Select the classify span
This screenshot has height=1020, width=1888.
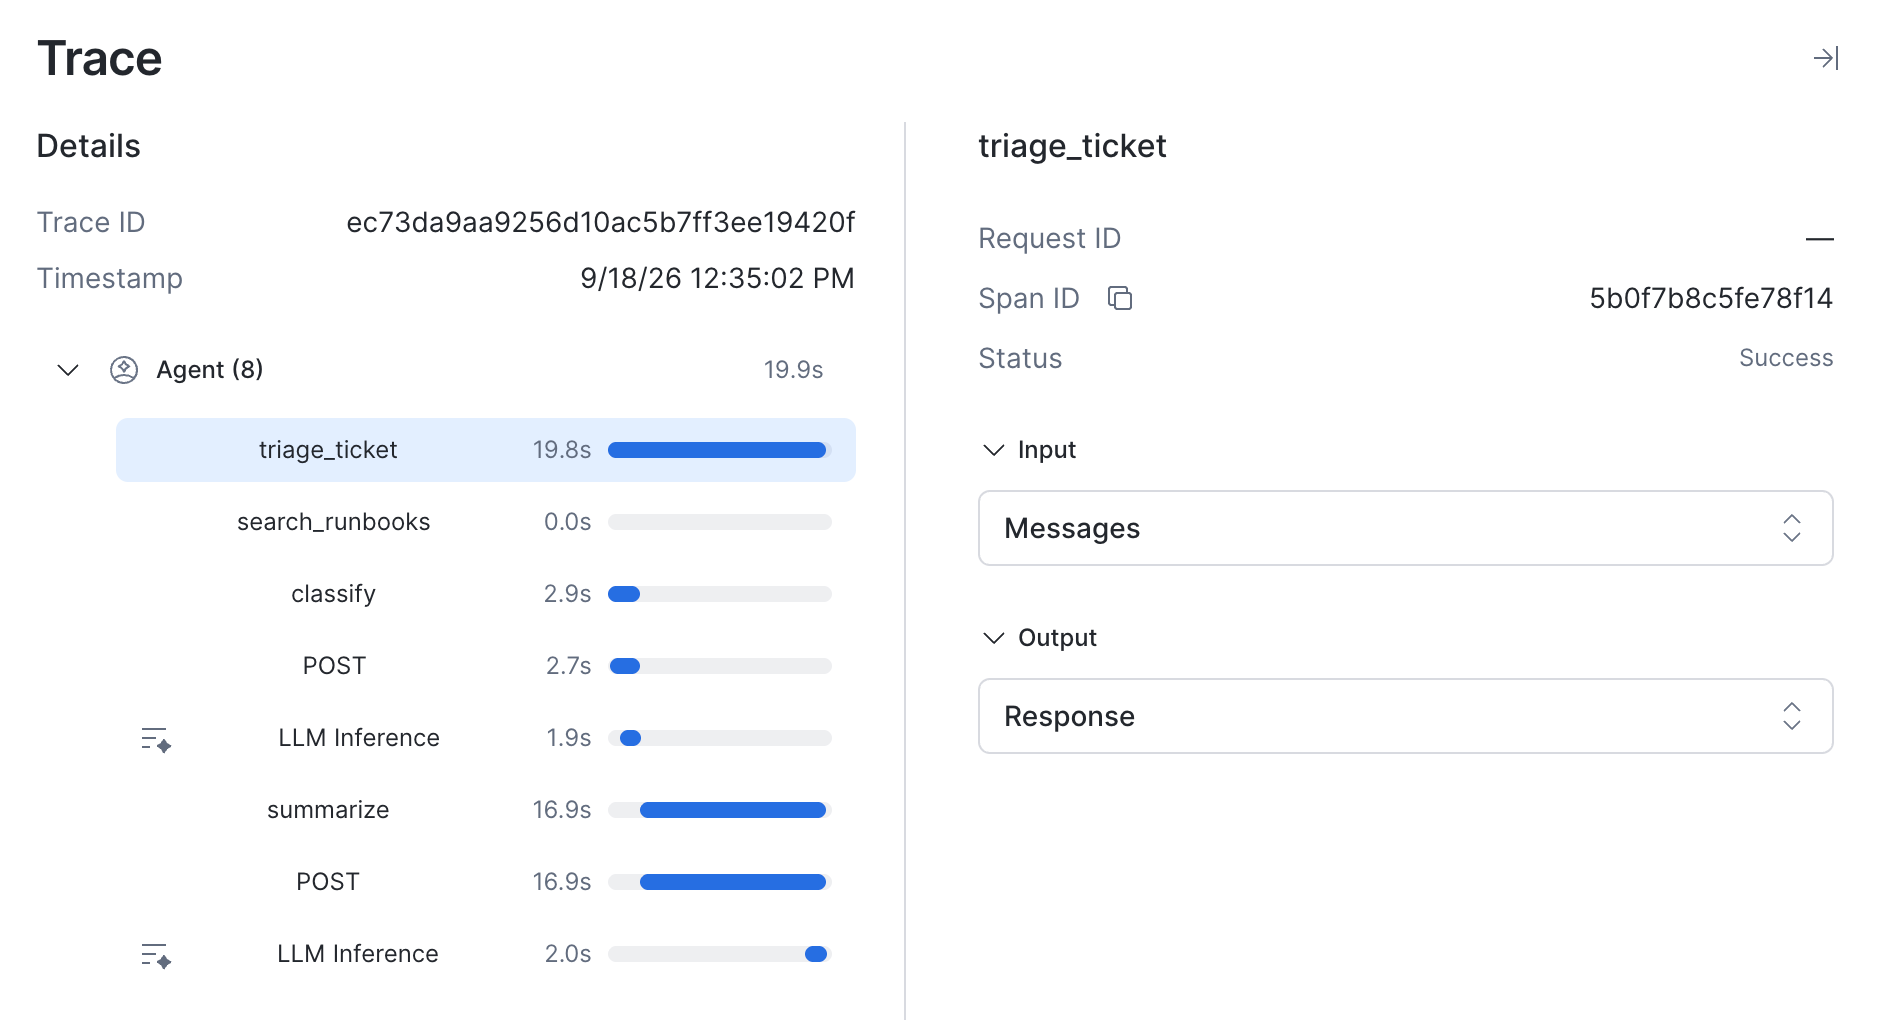[486, 594]
